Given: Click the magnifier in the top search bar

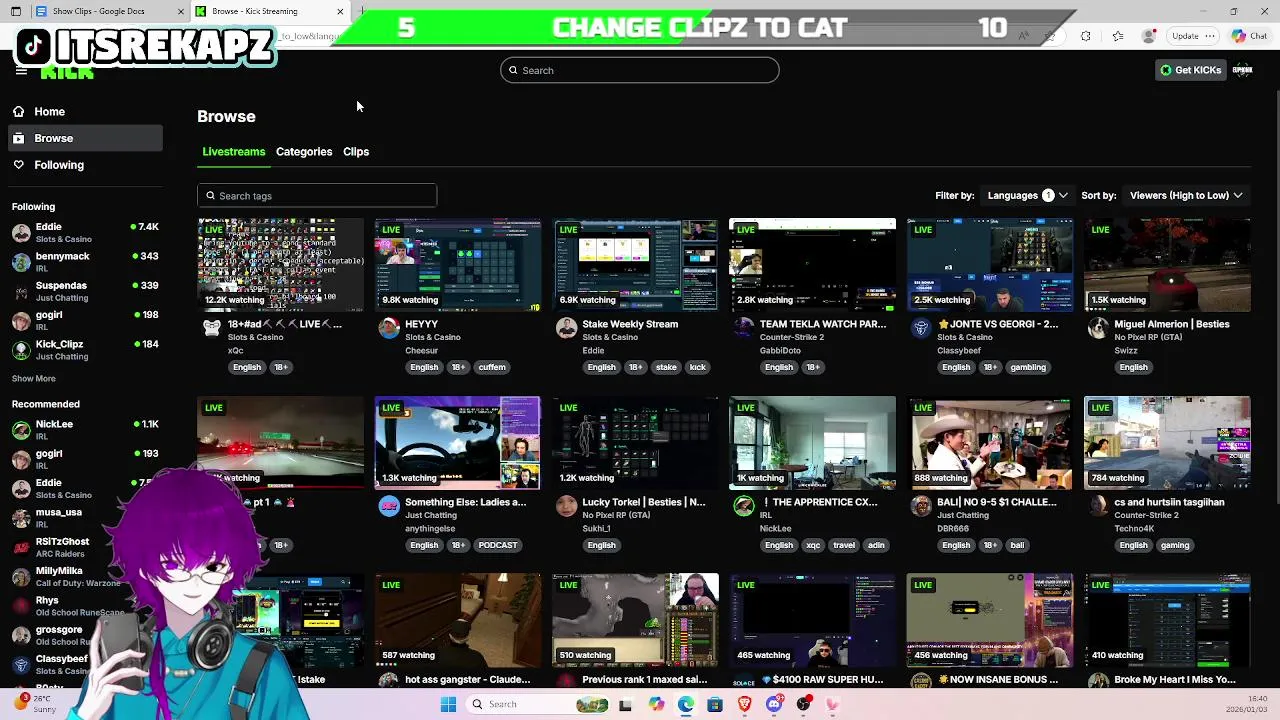Looking at the screenshot, I should click(513, 70).
